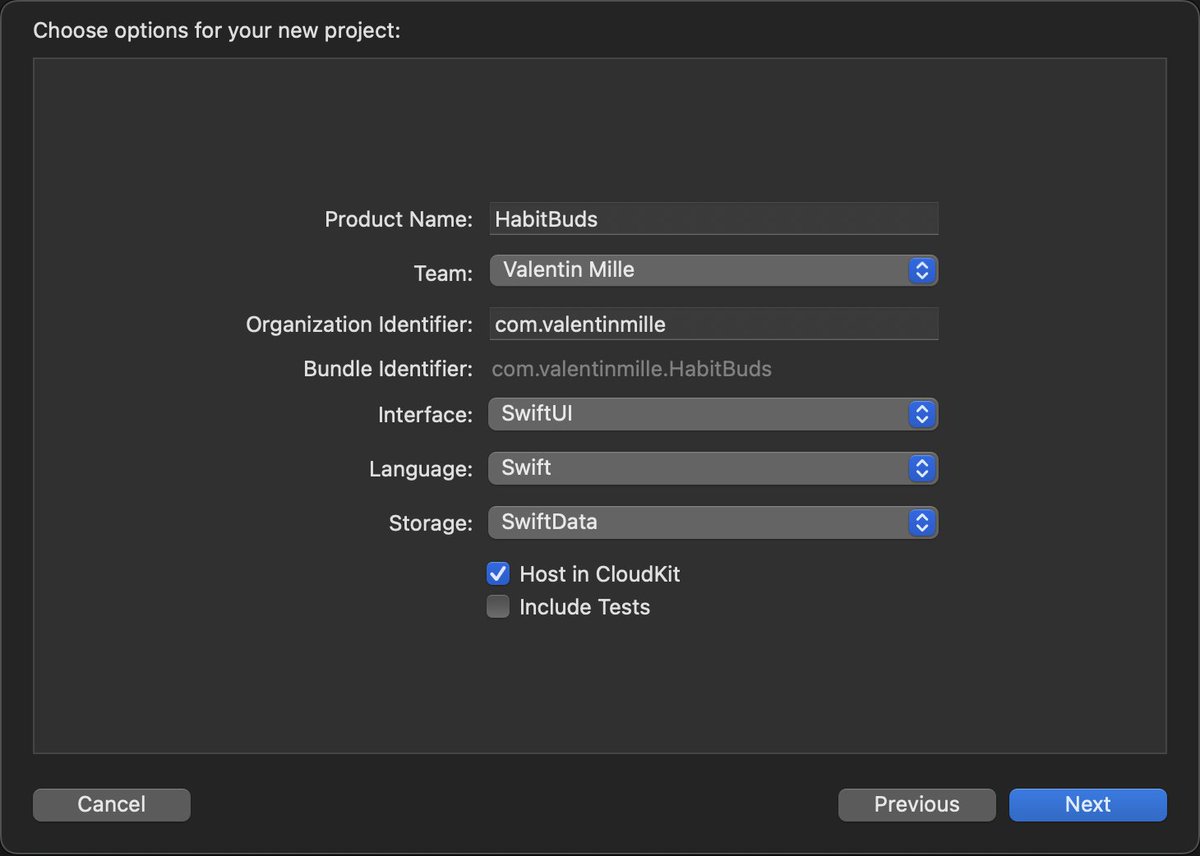
Task: Open the Language menu showing Swift
Action: [713, 468]
